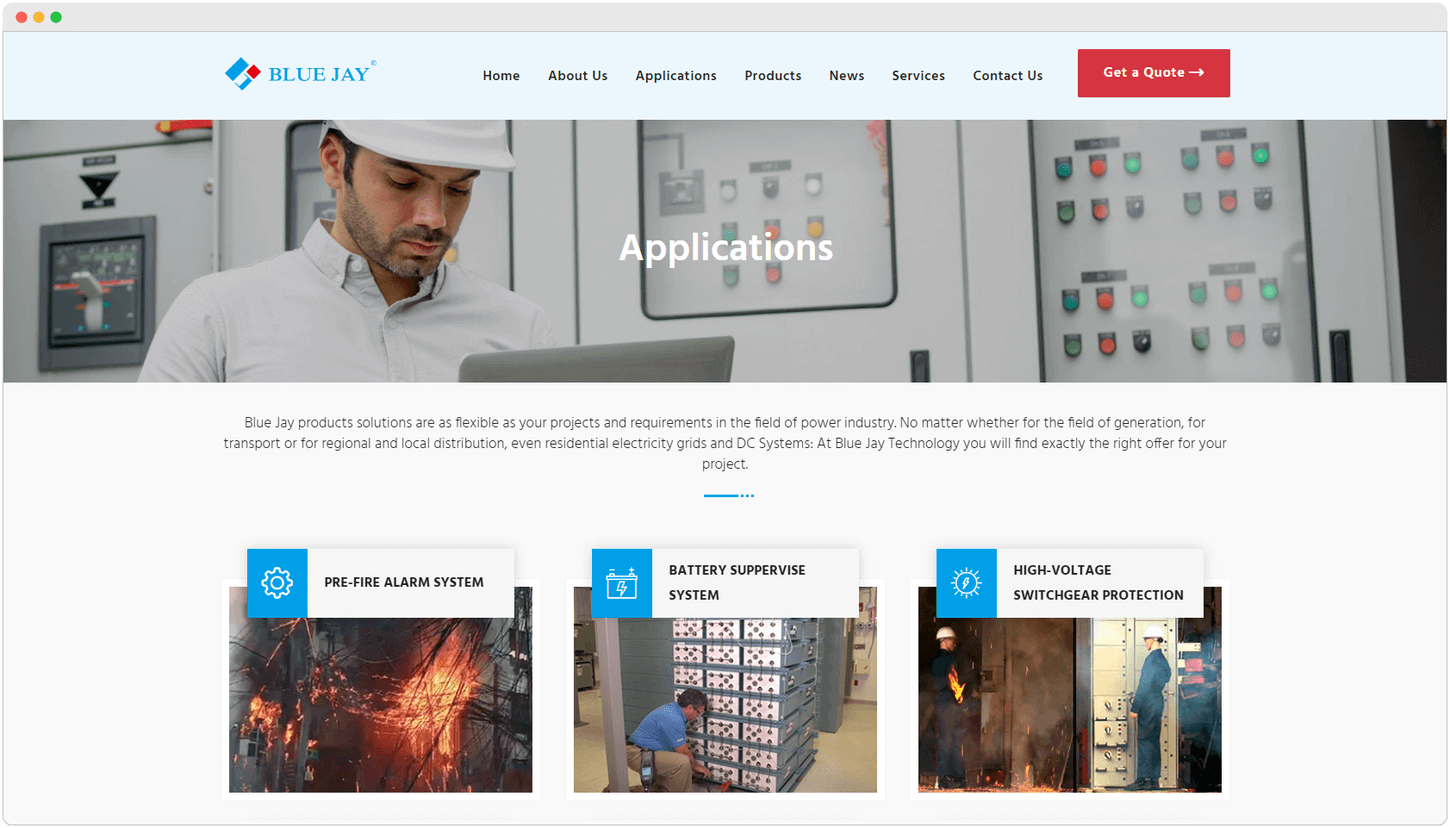Image resolution: width=1450 pixels, height=828 pixels.
Task: Open the Products menu
Action: click(773, 76)
